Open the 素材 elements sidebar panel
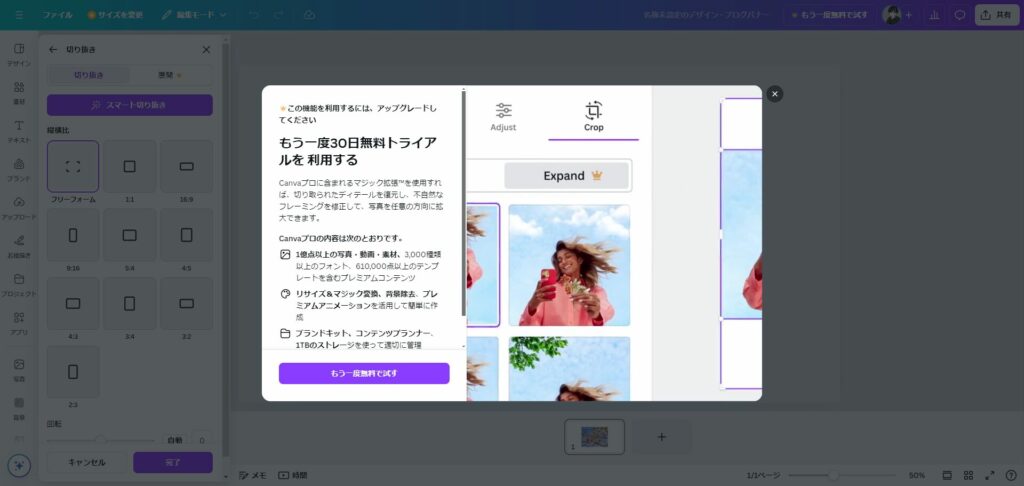 click(x=19, y=94)
